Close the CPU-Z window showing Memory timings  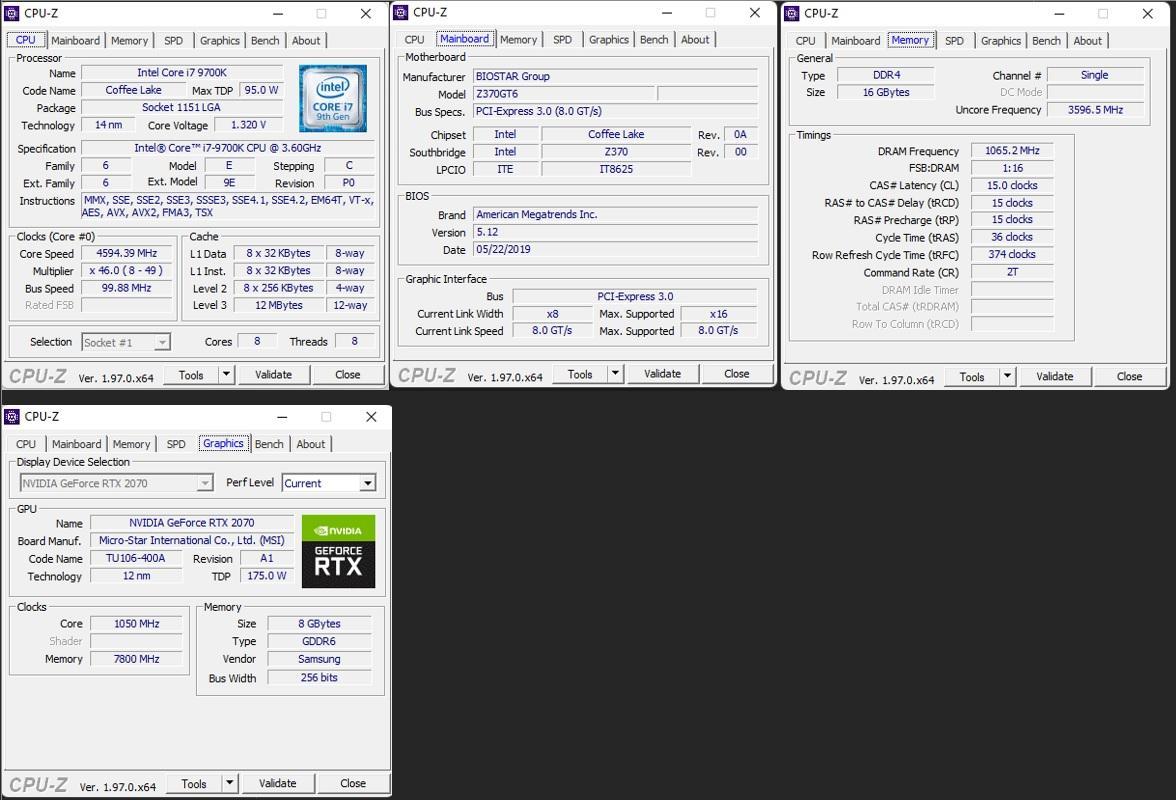point(1148,13)
